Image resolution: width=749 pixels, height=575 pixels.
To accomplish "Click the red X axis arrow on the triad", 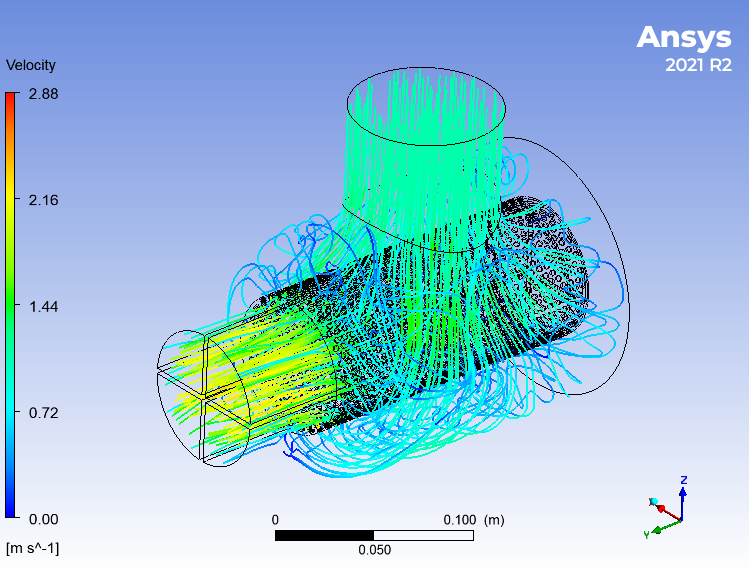I will point(664,510).
